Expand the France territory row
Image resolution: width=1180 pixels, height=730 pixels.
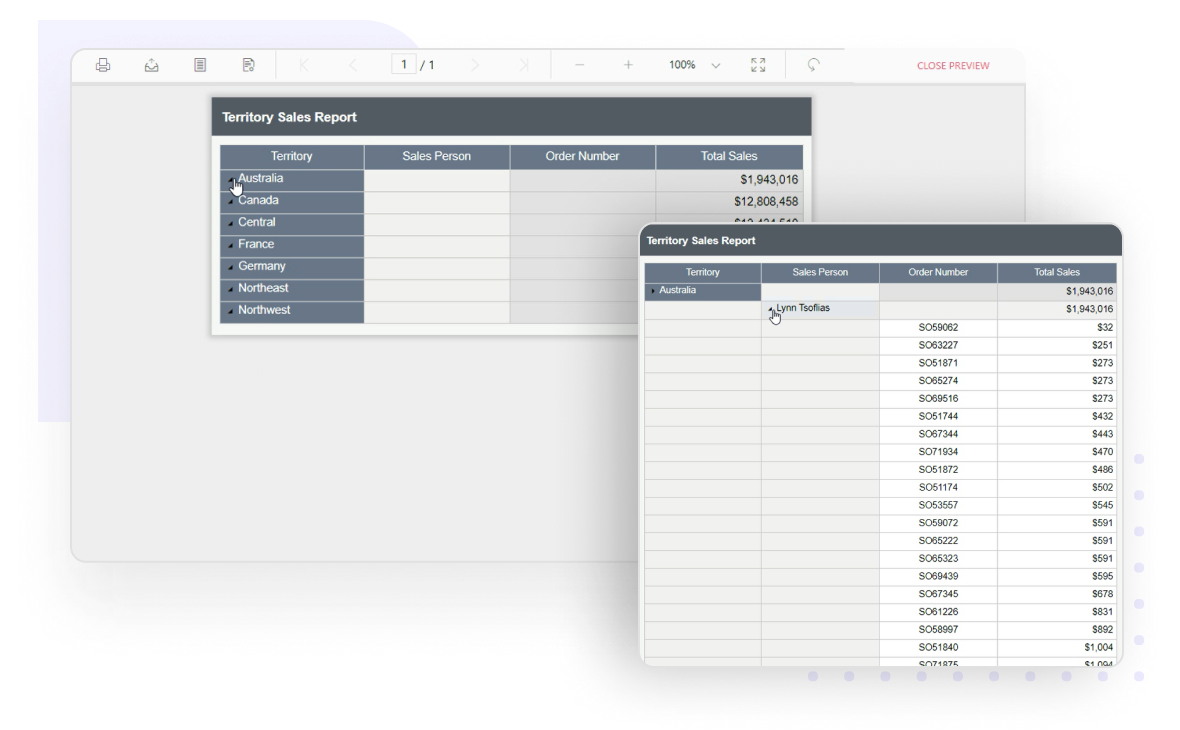tap(230, 246)
